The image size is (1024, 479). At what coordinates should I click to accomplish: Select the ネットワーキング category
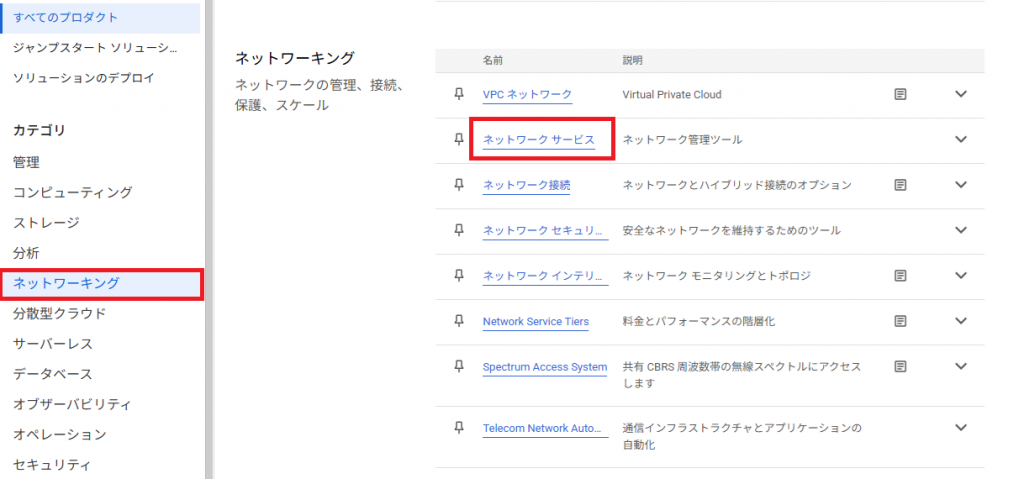click(x=101, y=284)
